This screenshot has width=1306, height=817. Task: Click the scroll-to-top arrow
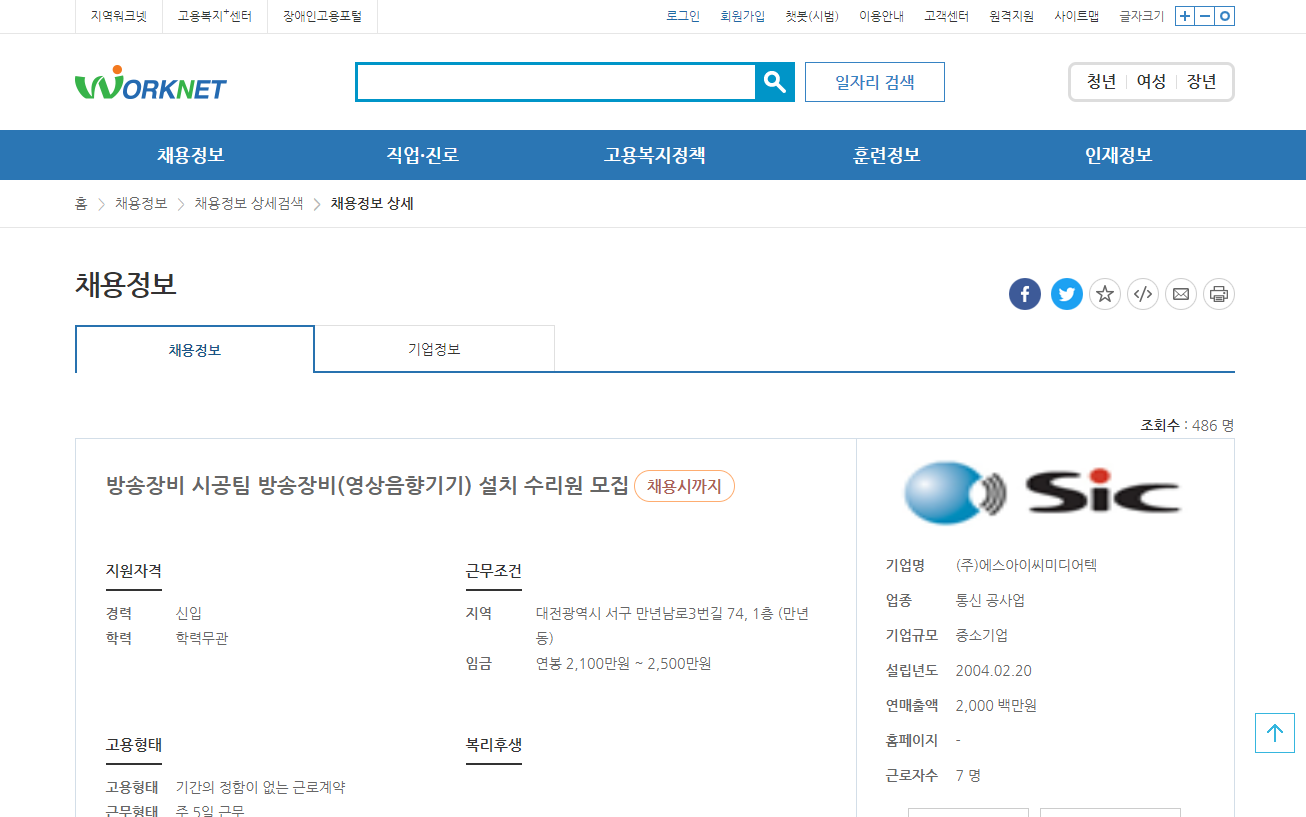point(1274,732)
